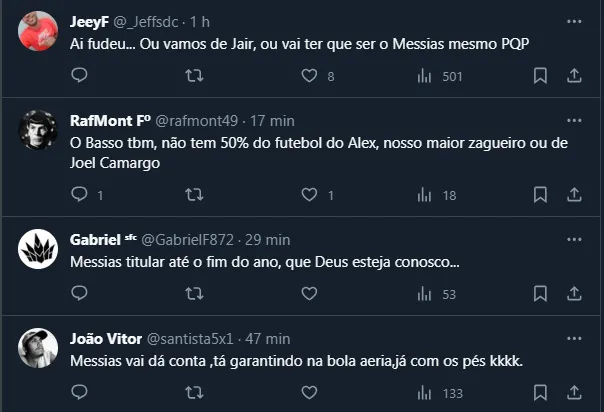Bookmark Gabriel's tweet
The width and height of the screenshot is (604, 412).
coord(540,294)
